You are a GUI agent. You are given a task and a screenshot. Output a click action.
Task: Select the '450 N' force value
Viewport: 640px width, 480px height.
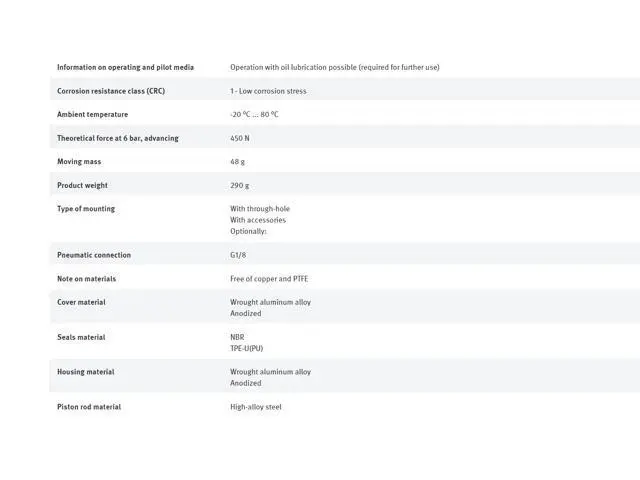click(x=240, y=138)
